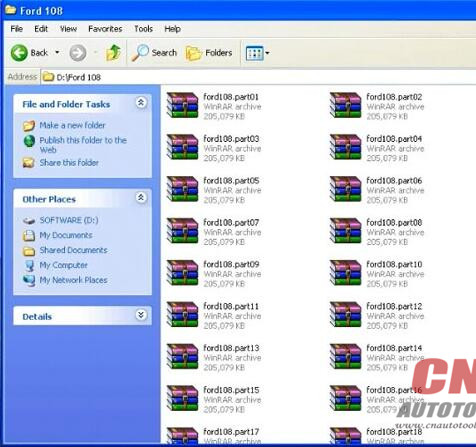This screenshot has width=476, height=447.
Task: Select the ford108.part04 archive icon
Action: [345, 147]
